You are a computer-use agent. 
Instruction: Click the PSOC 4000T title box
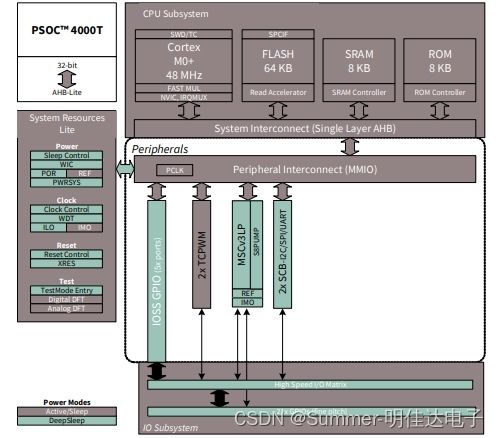point(67,30)
